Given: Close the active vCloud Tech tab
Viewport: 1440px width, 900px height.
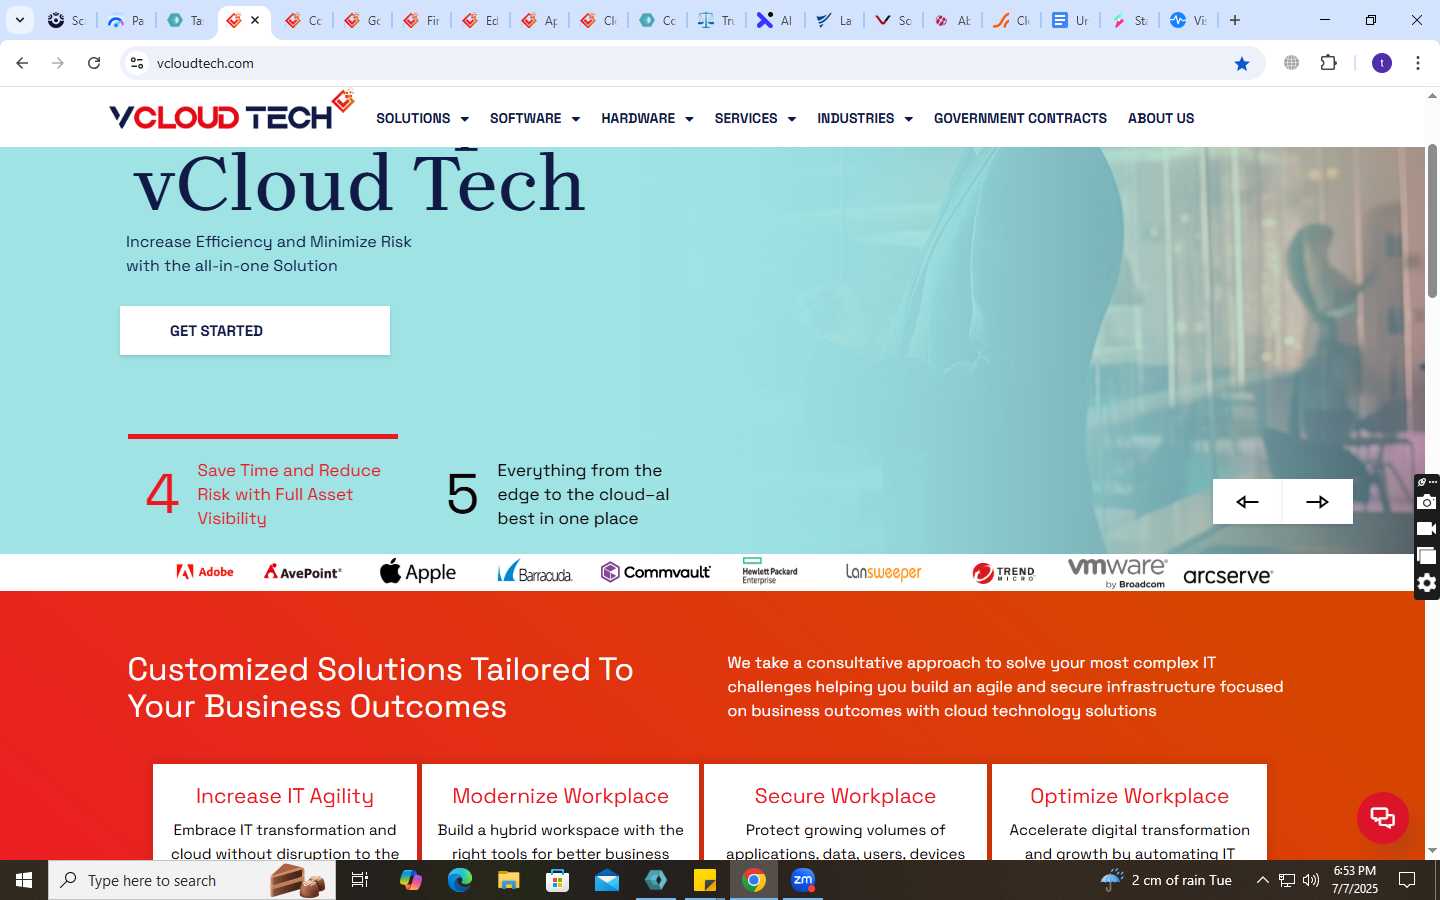Looking at the screenshot, I should pyautogui.click(x=255, y=20).
